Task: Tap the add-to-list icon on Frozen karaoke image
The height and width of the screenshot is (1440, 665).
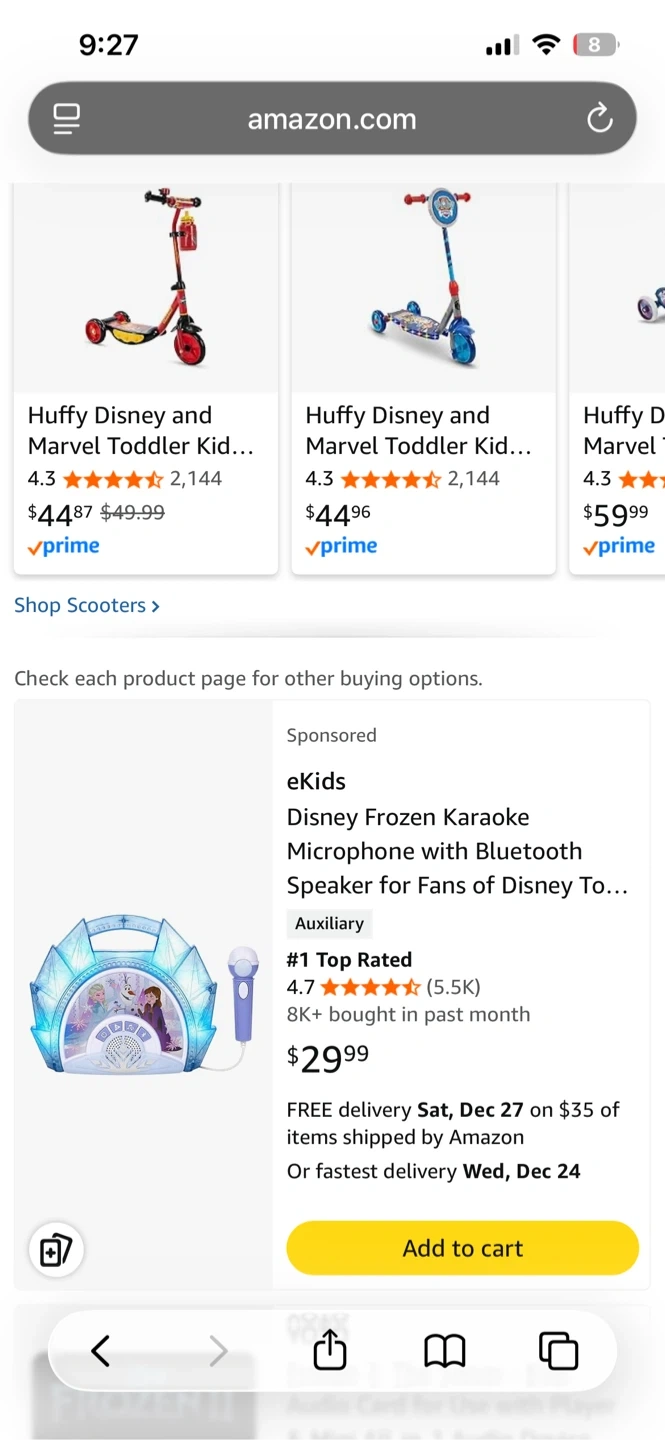Action: click(56, 1250)
